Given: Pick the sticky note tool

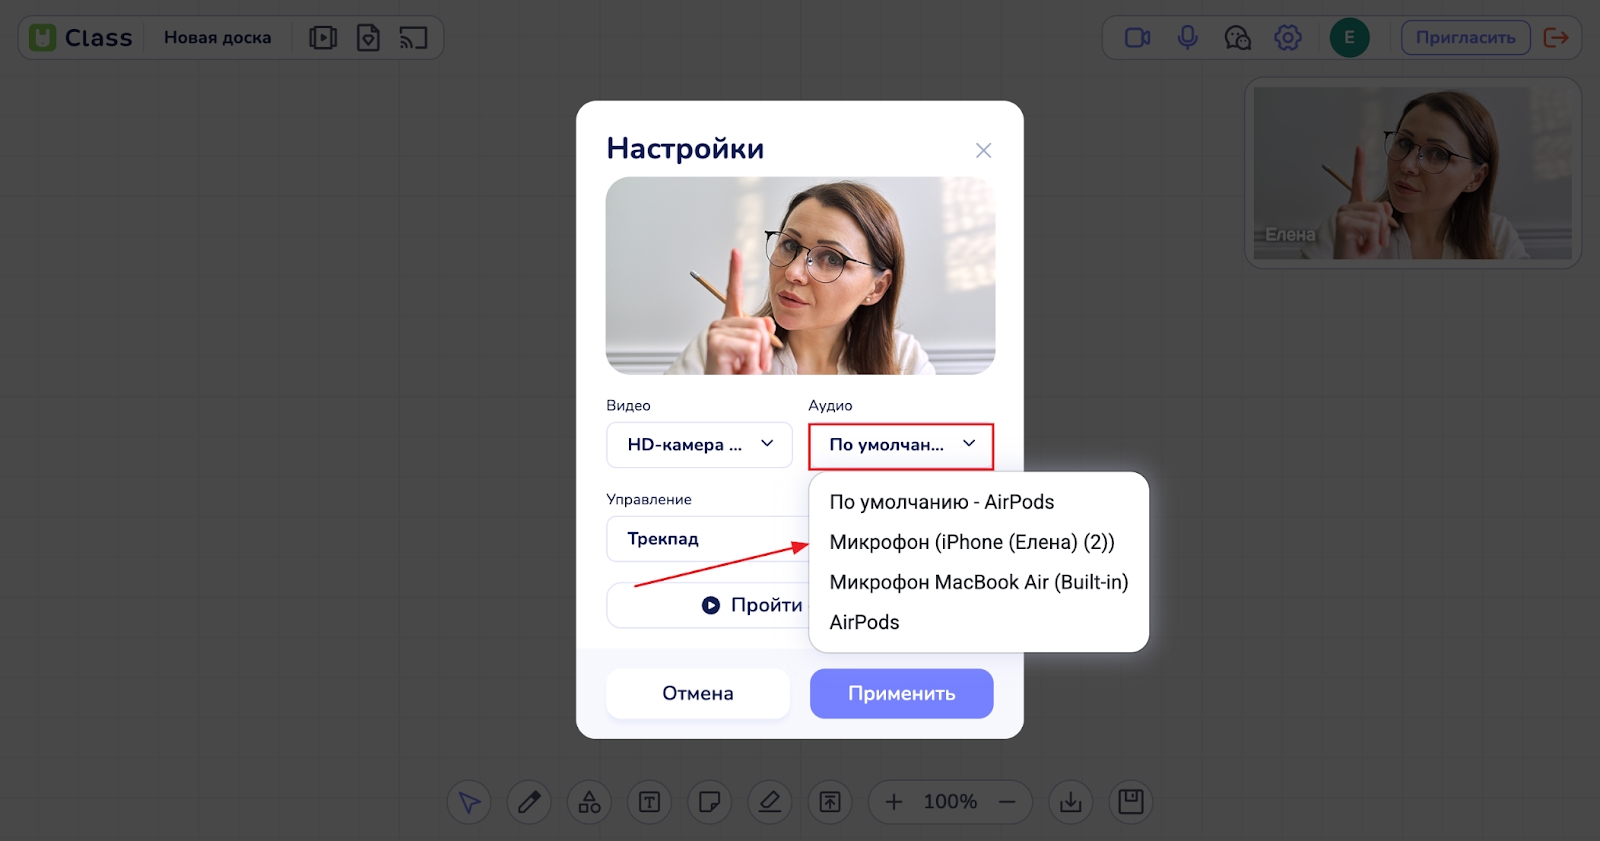Looking at the screenshot, I should click(709, 802).
